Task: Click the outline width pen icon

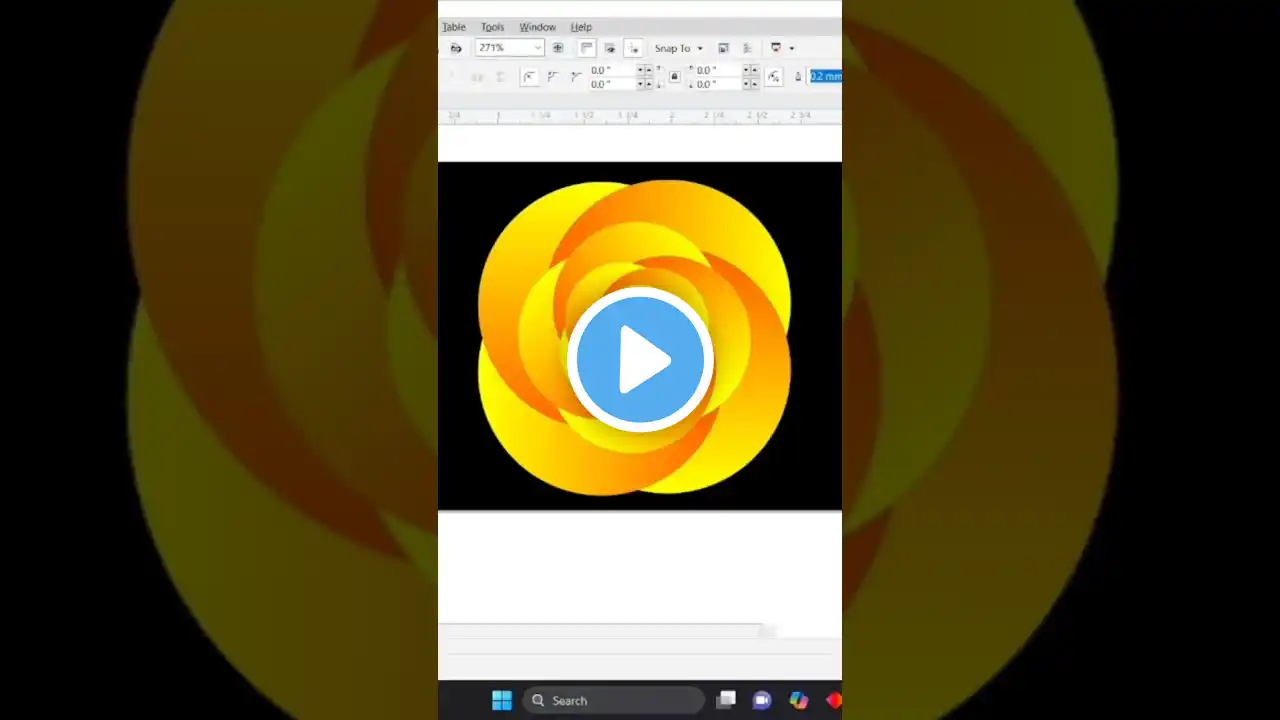Action: (798, 77)
